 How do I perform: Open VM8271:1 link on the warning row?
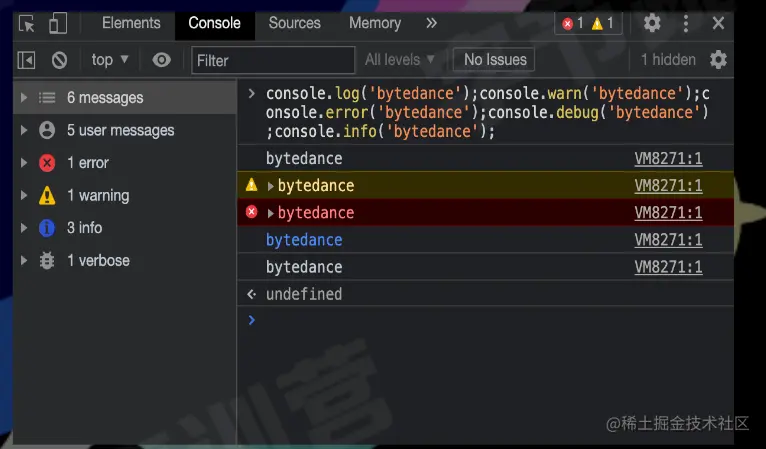pos(668,186)
